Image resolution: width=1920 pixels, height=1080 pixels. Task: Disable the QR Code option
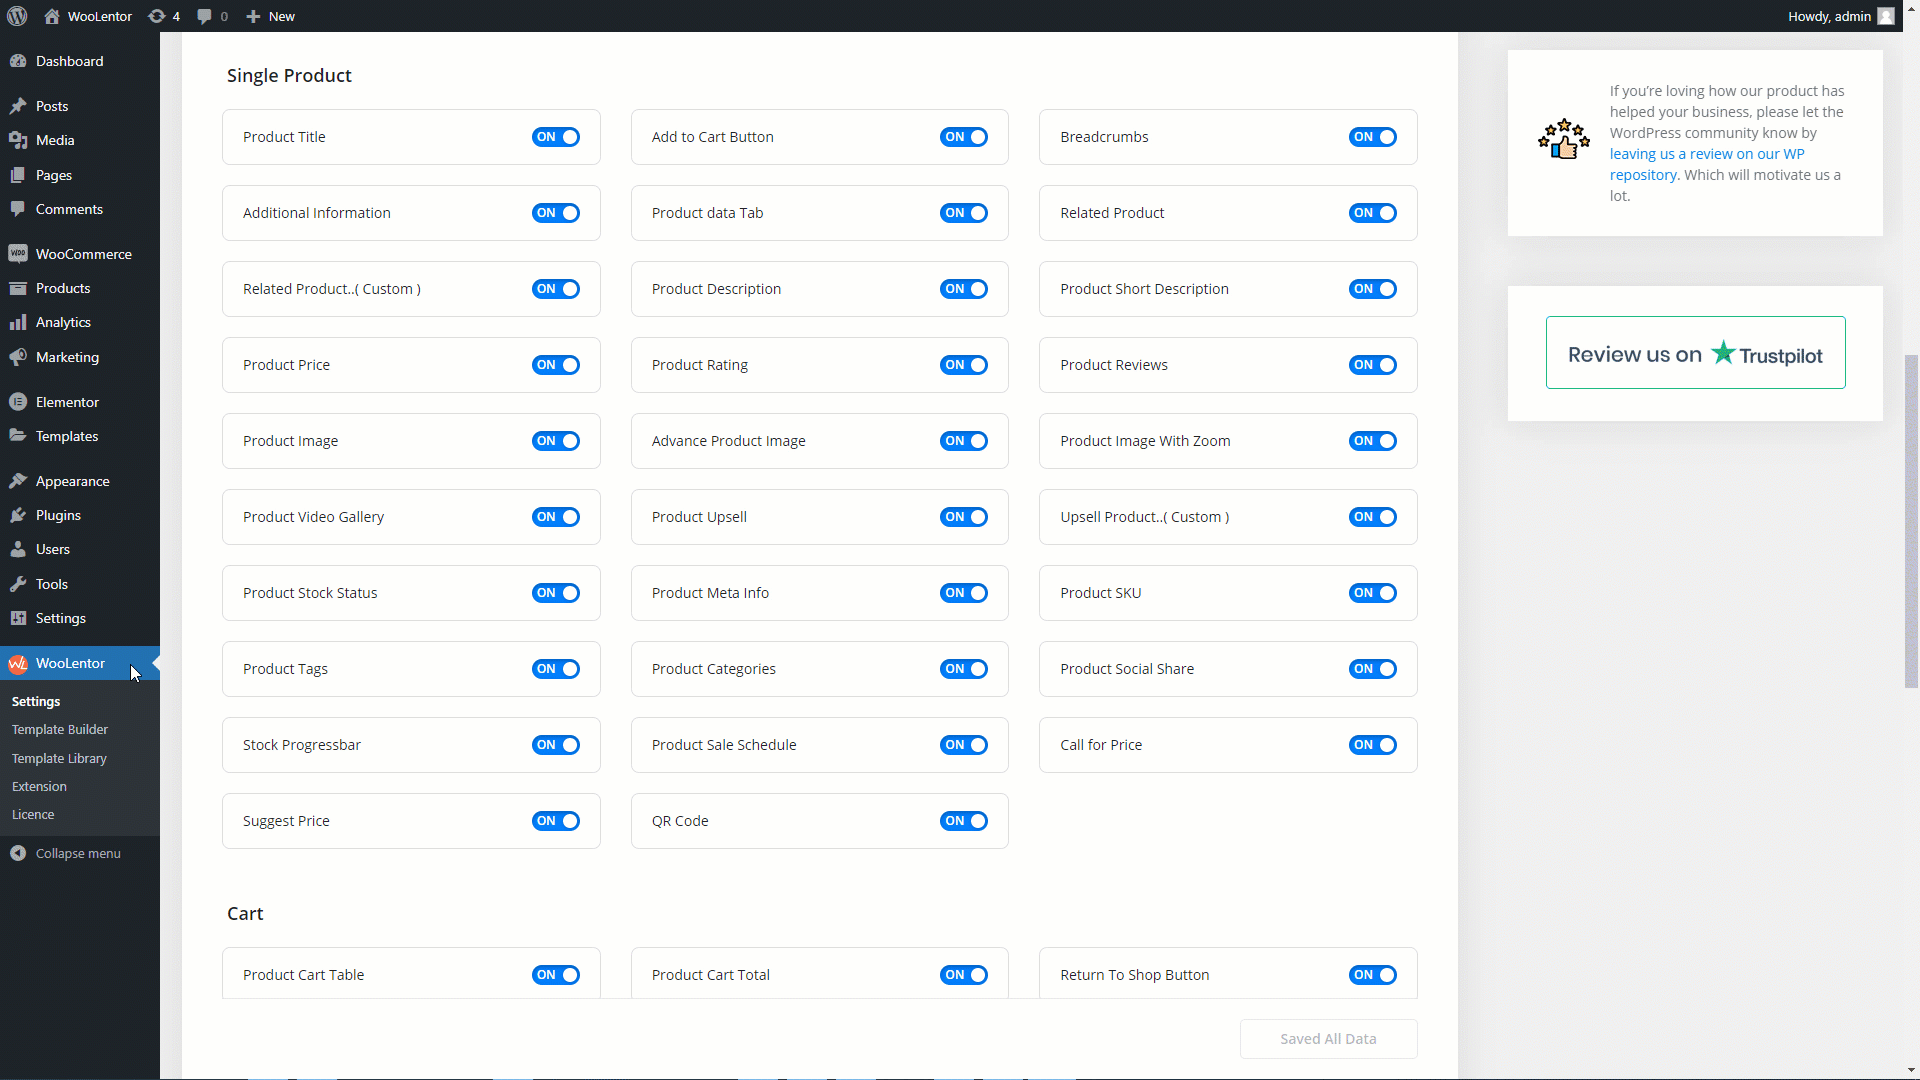[963, 821]
